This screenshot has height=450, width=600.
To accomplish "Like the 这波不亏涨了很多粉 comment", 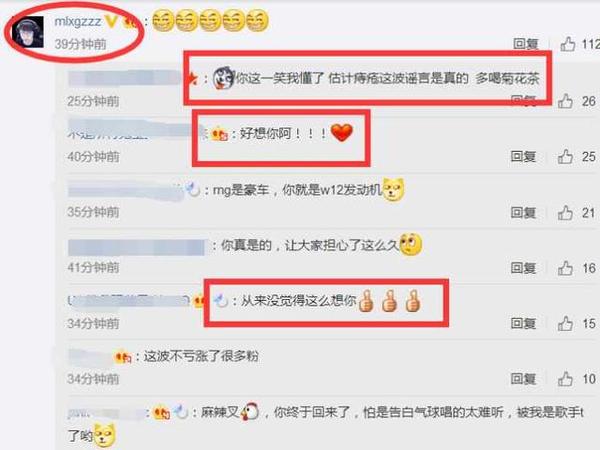I will pyautogui.click(x=565, y=379).
